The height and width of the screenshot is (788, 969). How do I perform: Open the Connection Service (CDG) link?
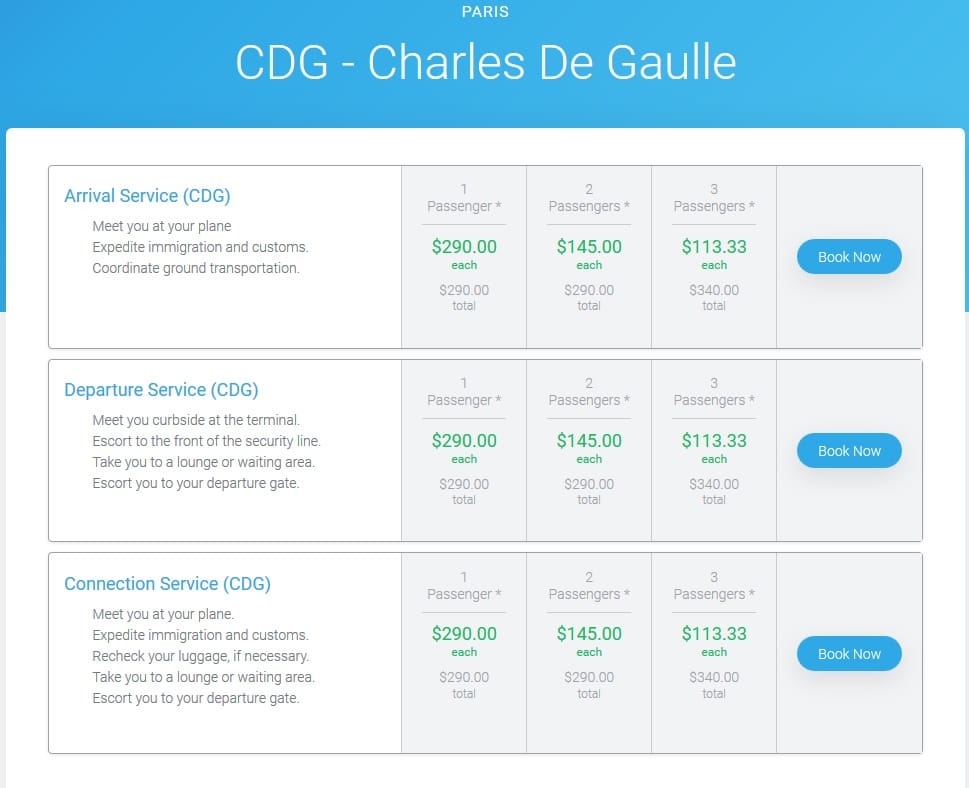pyautogui.click(x=167, y=584)
